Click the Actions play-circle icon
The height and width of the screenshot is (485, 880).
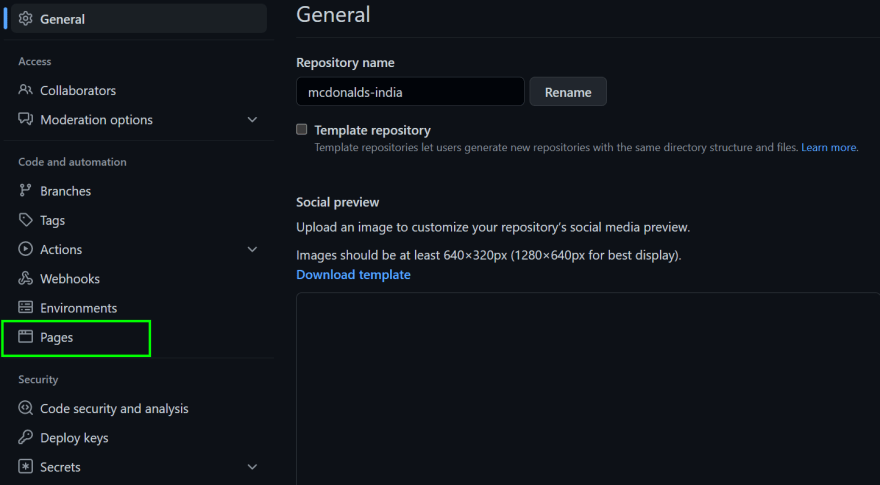click(25, 249)
